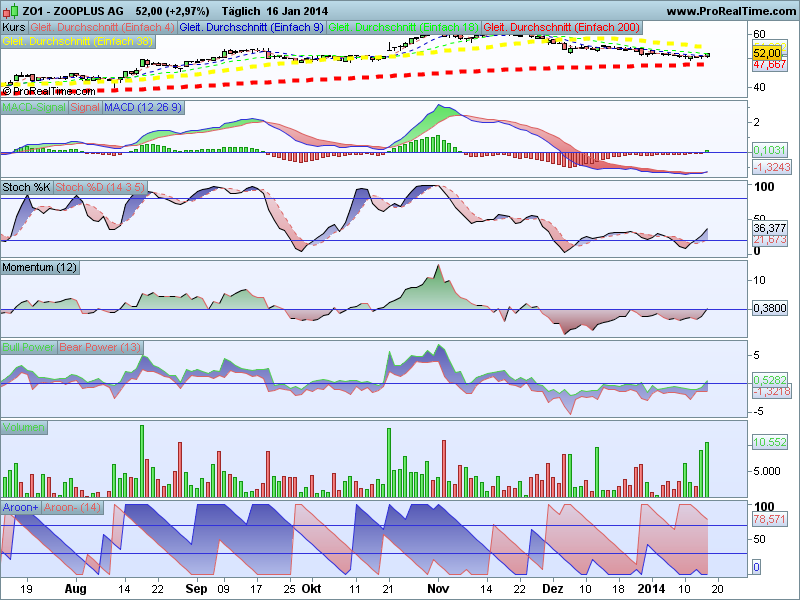The width and height of the screenshot is (800, 600).
Task: Click the yellow 52,00 price tag
Action: coord(767,53)
